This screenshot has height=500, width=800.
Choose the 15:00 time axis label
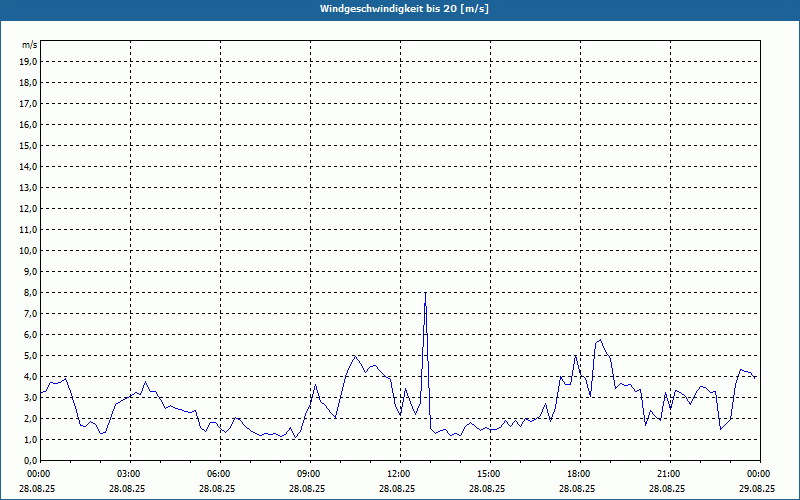pos(489,474)
